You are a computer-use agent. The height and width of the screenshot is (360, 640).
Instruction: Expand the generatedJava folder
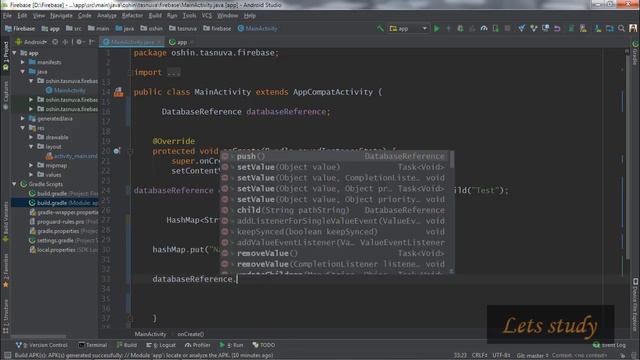pos(23,119)
